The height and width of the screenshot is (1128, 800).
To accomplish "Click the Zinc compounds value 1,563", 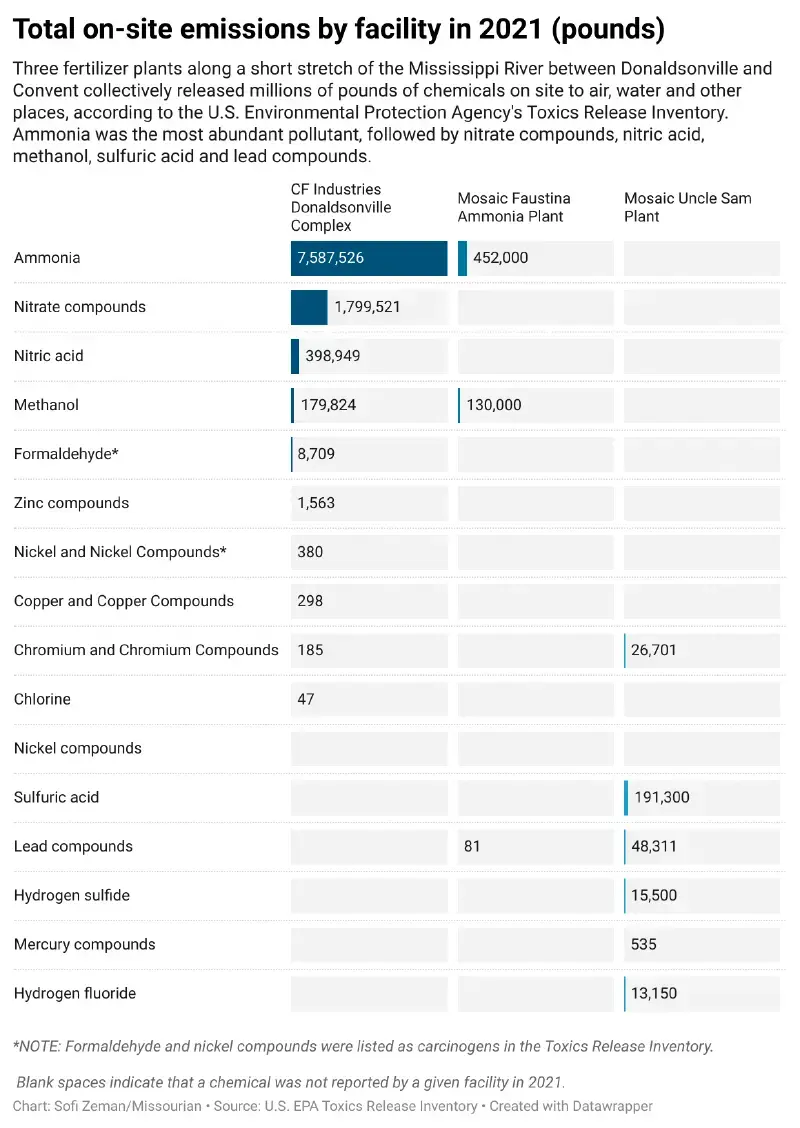I will tap(317, 503).
